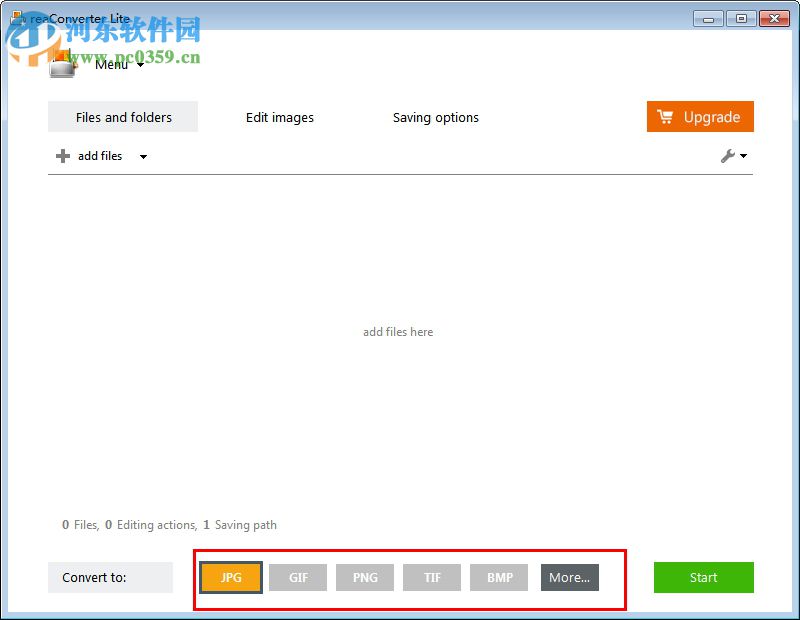Viewport: 800px width, 620px height.
Task: Close the reaConverter Lite window
Action: [774, 19]
